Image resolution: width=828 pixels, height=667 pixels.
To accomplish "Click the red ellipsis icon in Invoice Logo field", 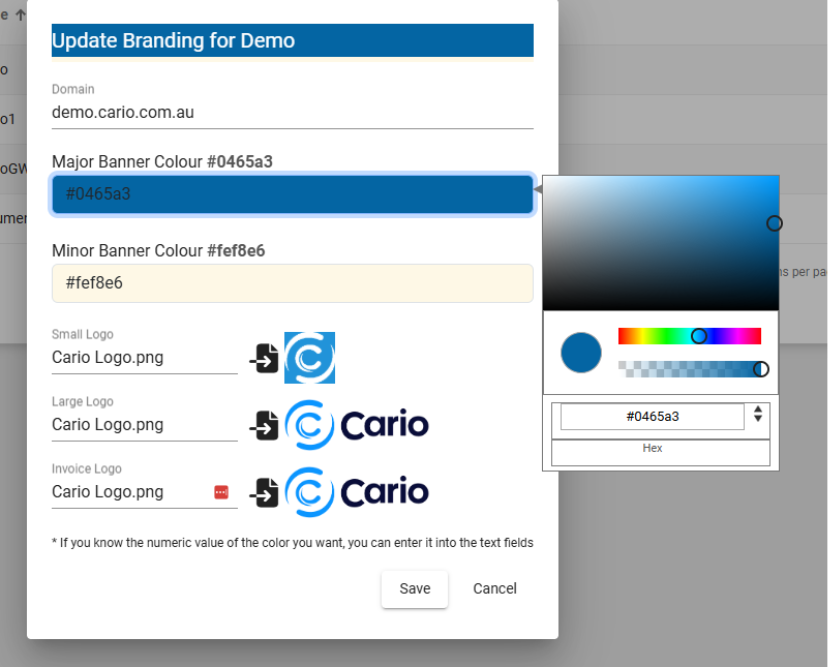I will [221, 492].
